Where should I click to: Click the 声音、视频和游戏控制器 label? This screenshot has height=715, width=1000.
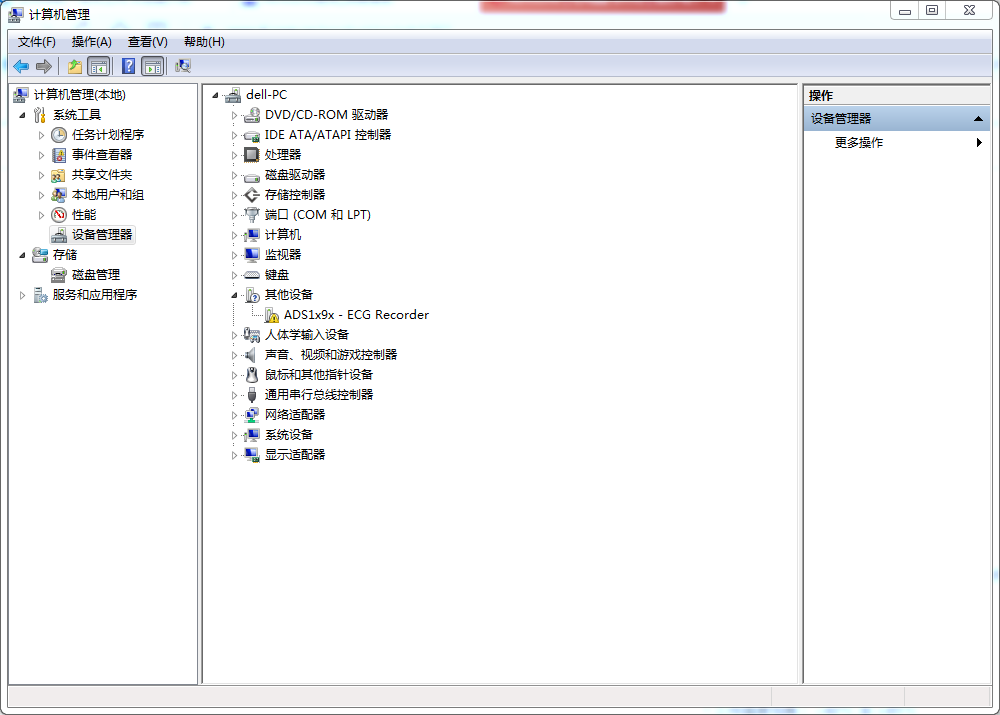(x=331, y=355)
